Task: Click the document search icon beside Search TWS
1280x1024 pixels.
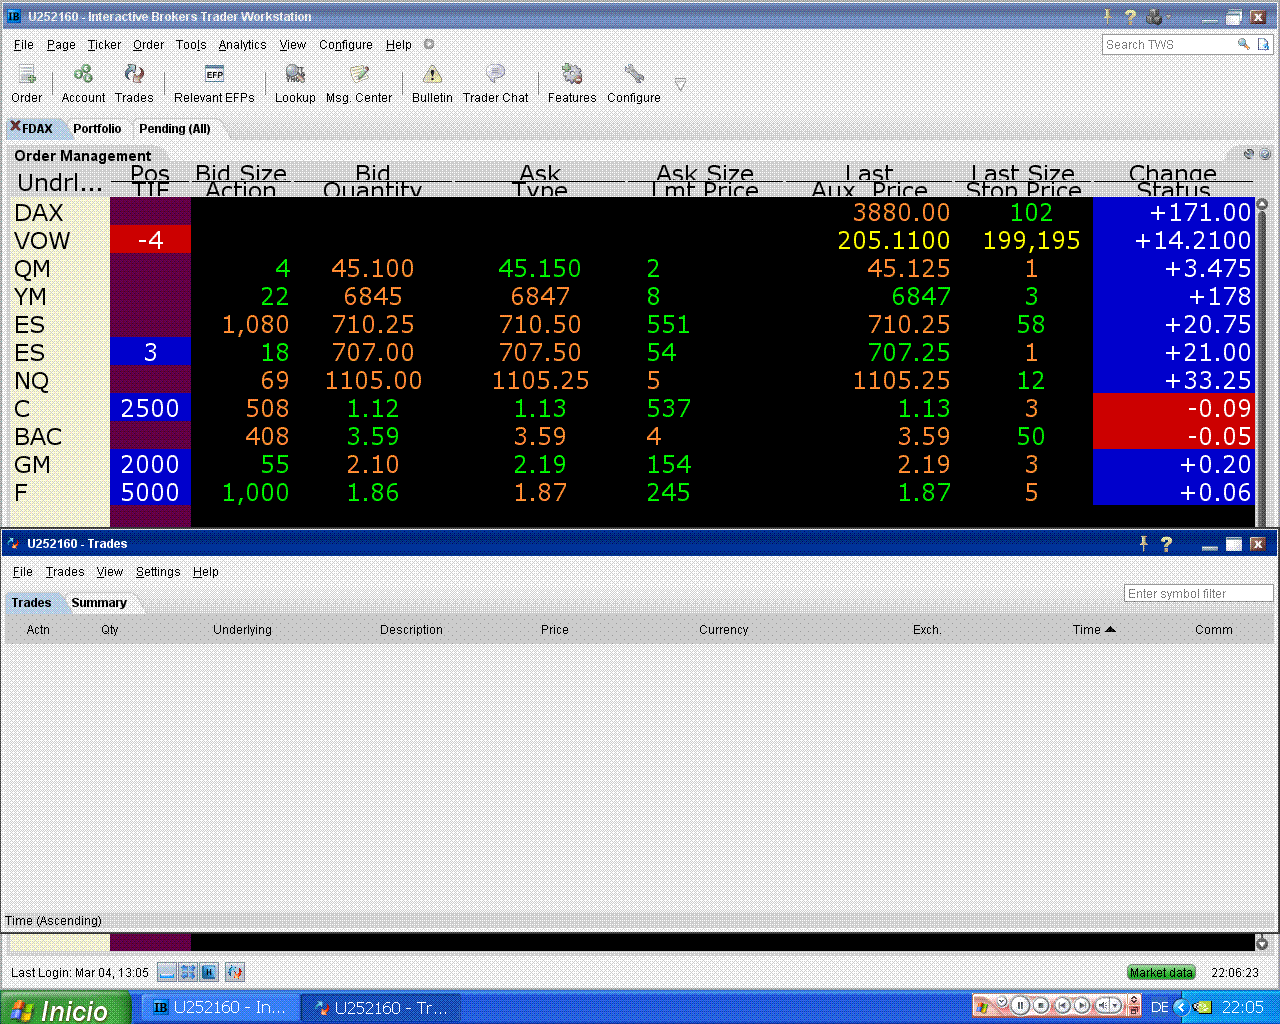Action: [x=1263, y=44]
